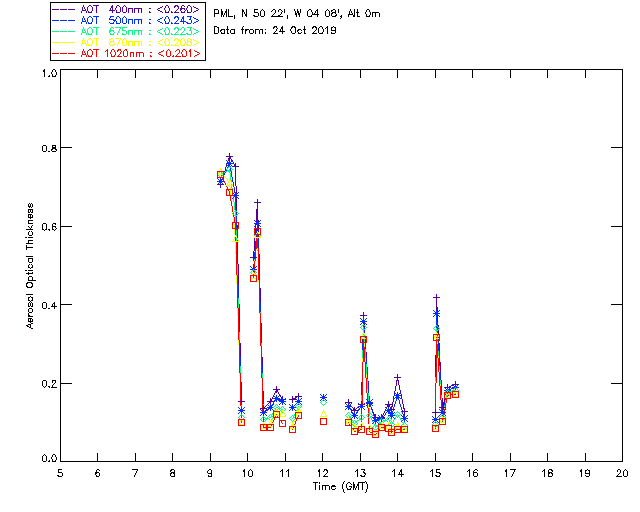The width and height of the screenshot is (640, 512).
Task: Click the x-axis label 16
Action: [x=472, y=473]
